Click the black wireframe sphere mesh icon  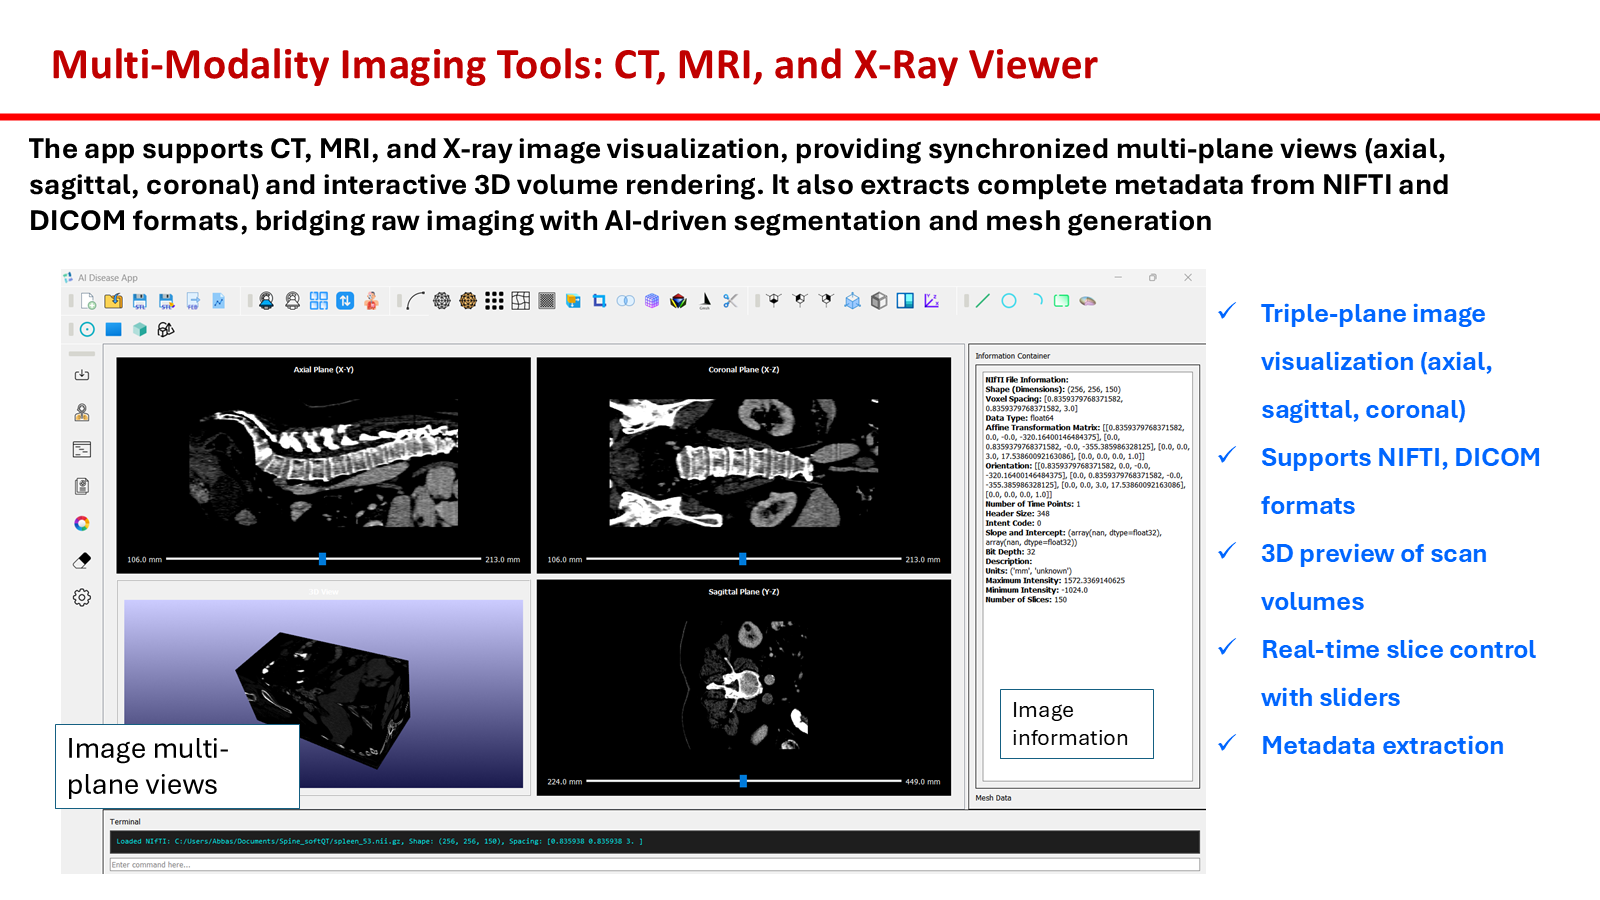pyautogui.click(x=442, y=301)
